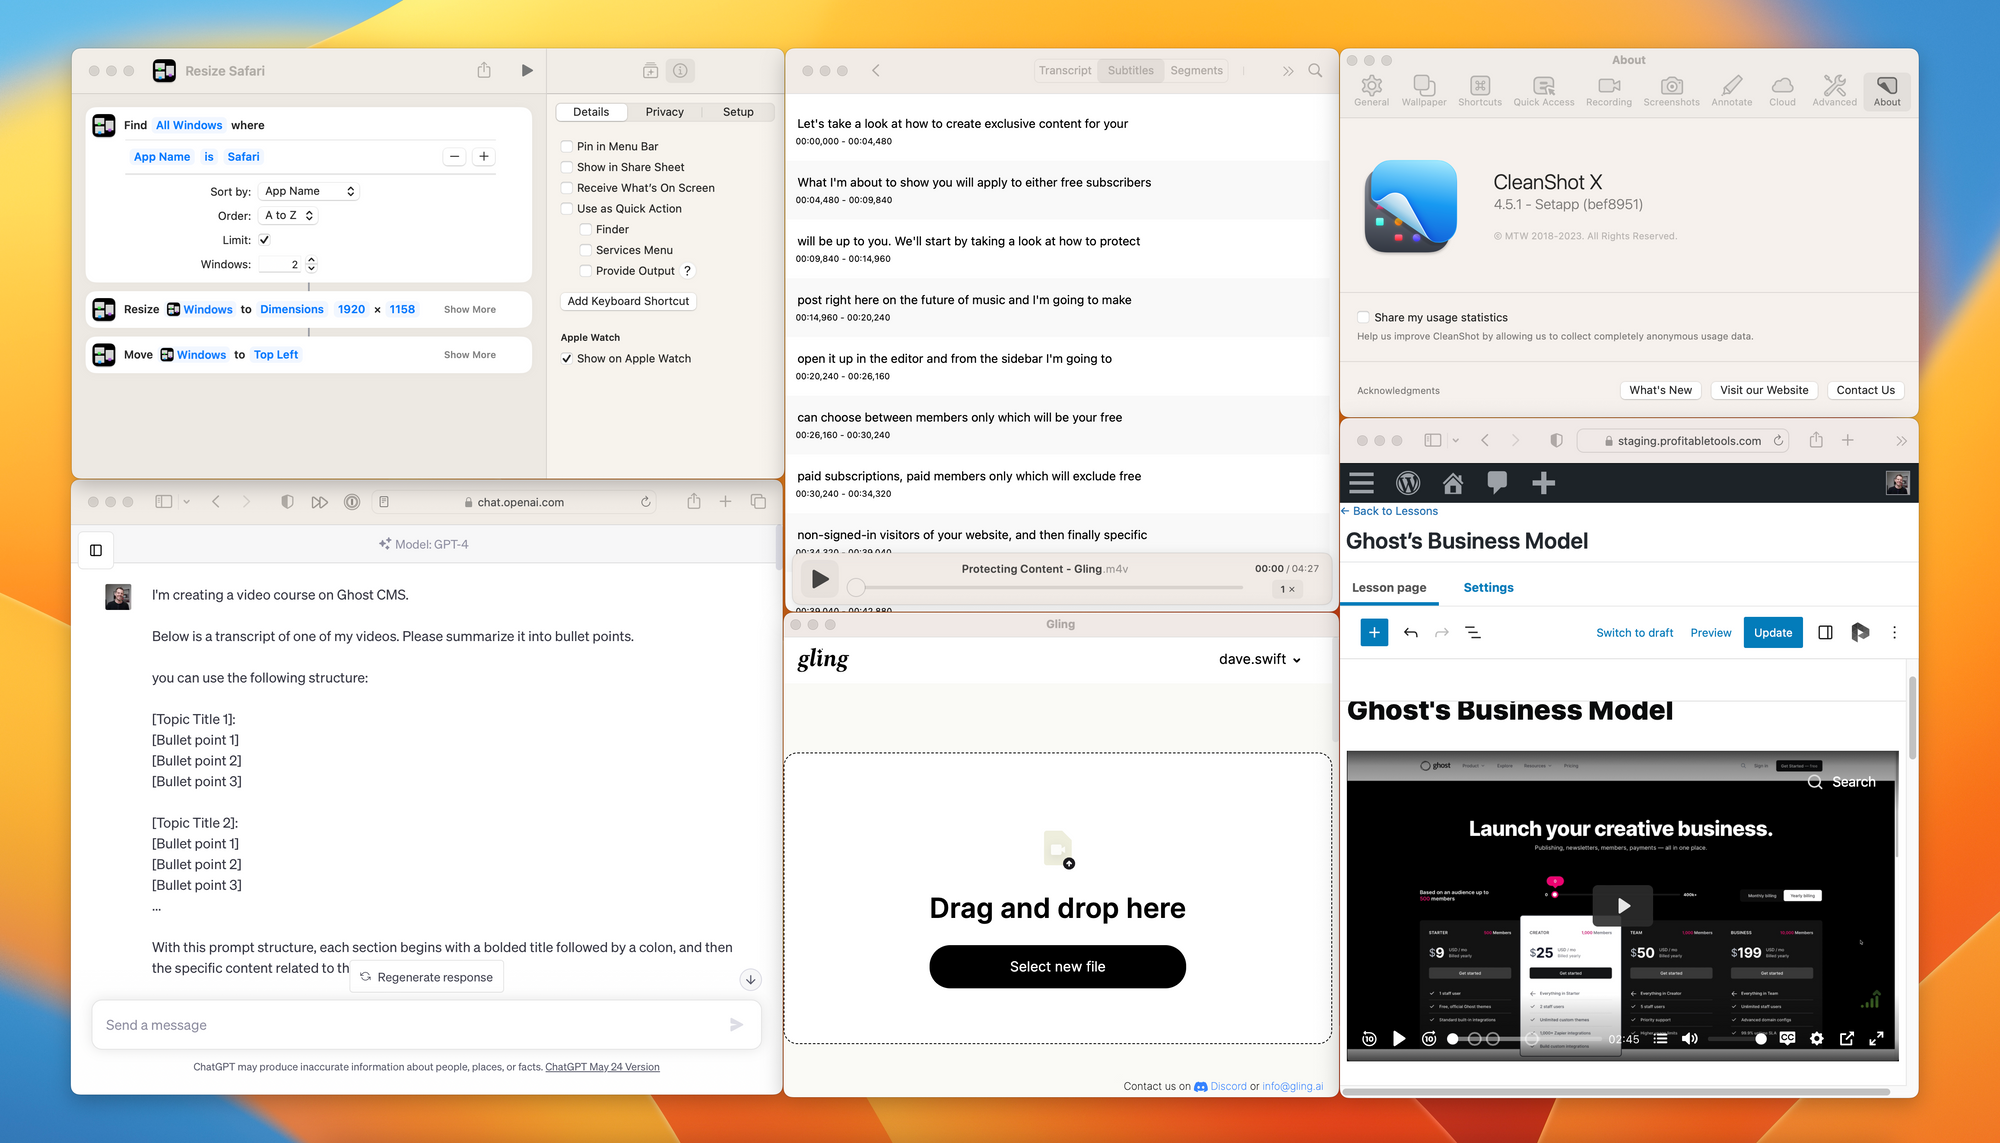Screen dimensions: 2000x1143
Task: Open the Order A to Z dropdown
Action: click(x=288, y=215)
